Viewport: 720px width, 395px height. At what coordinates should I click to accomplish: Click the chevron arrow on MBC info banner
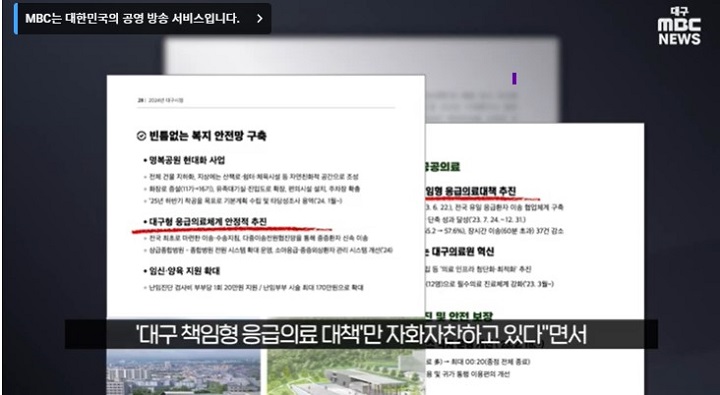tap(260, 18)
